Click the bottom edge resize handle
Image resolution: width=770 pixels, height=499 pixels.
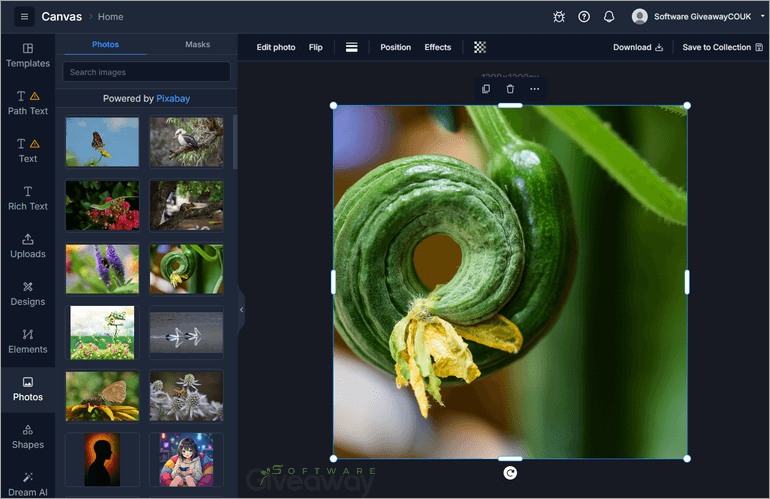point(510,459)
